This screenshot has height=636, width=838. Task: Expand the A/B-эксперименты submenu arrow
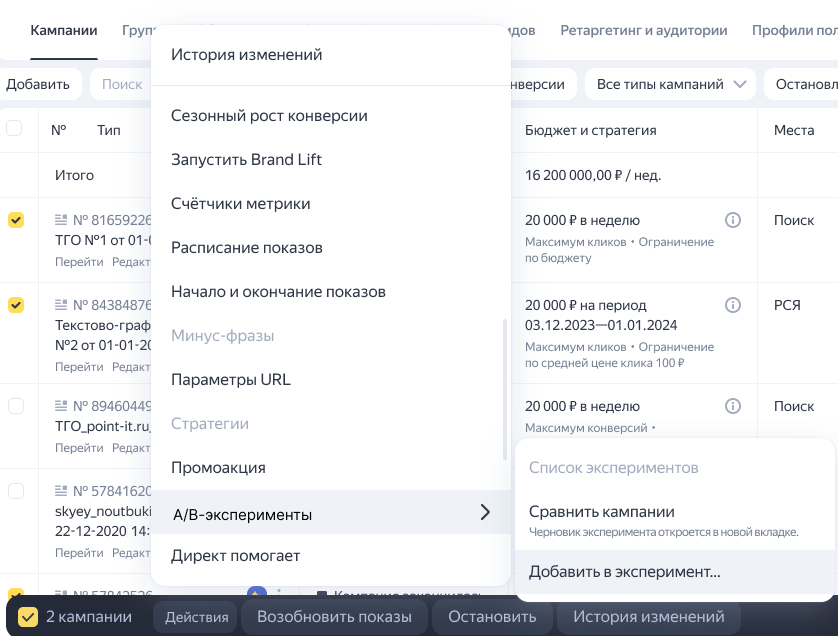click(x=485, y=513)
